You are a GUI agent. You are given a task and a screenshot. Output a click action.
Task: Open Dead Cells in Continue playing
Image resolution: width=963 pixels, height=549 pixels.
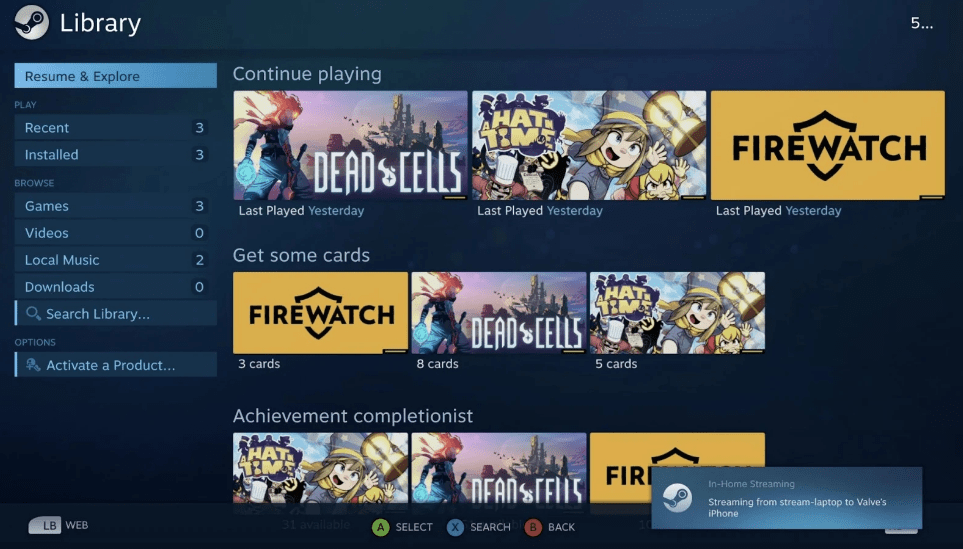pos(350,145)
